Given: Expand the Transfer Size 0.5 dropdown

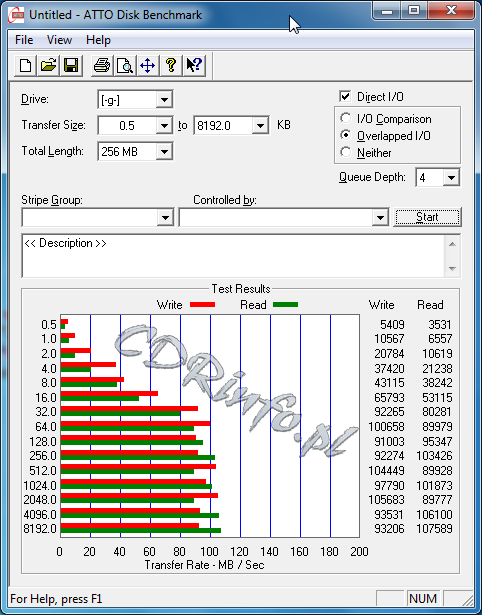Looking at the screenshot, I should (164, 126).
